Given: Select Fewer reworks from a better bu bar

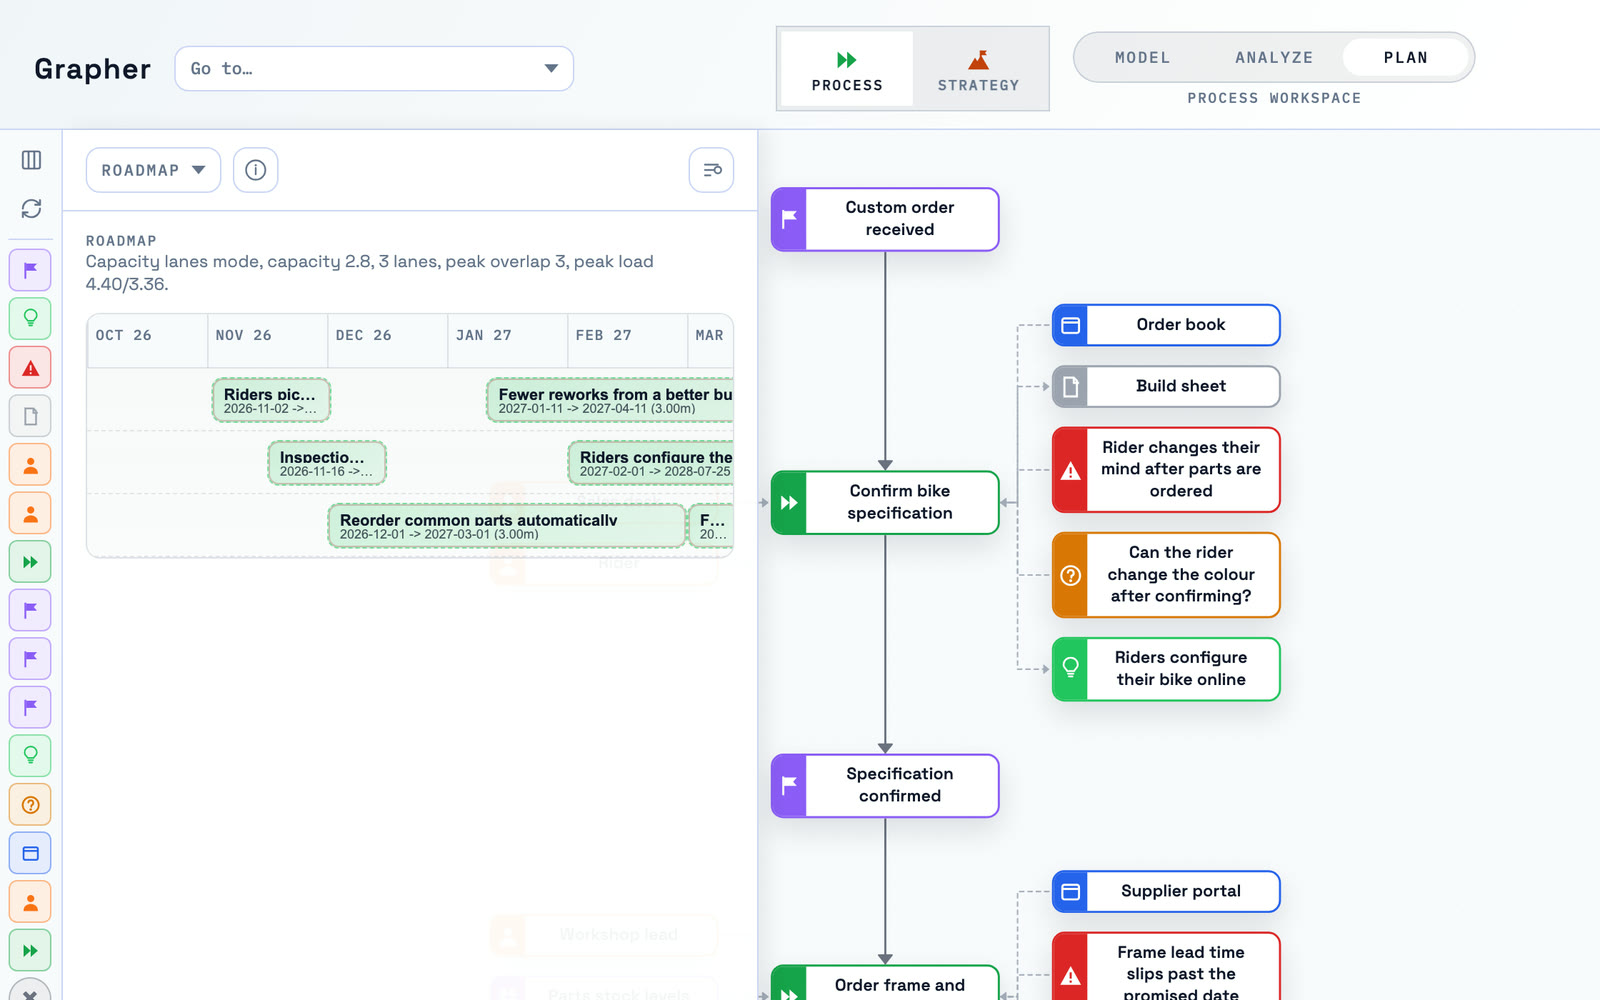Looking at the screenshot, I should (x=610, y=400).
